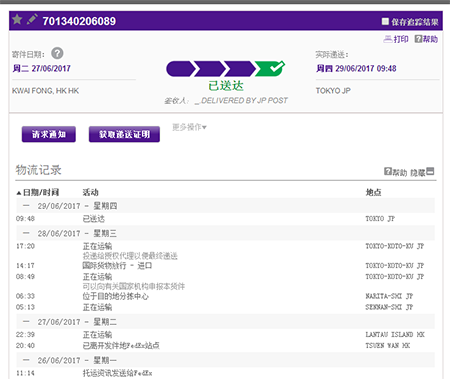The height and width of the screenshot is (379, 450).
Task: Click 投递给授权代理以便最终递送 detail text
Action: coord(130,256)
